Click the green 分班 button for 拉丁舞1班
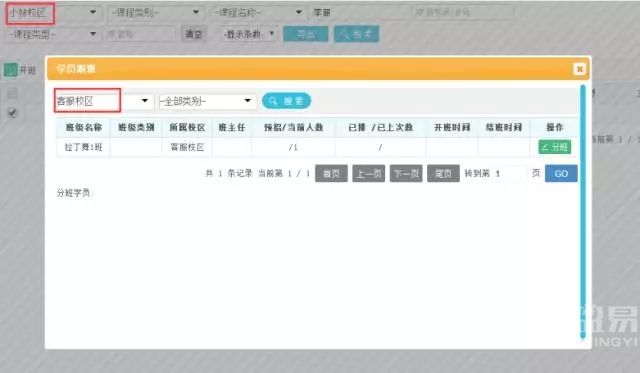 pyautogui.click(x=554, y=147)
